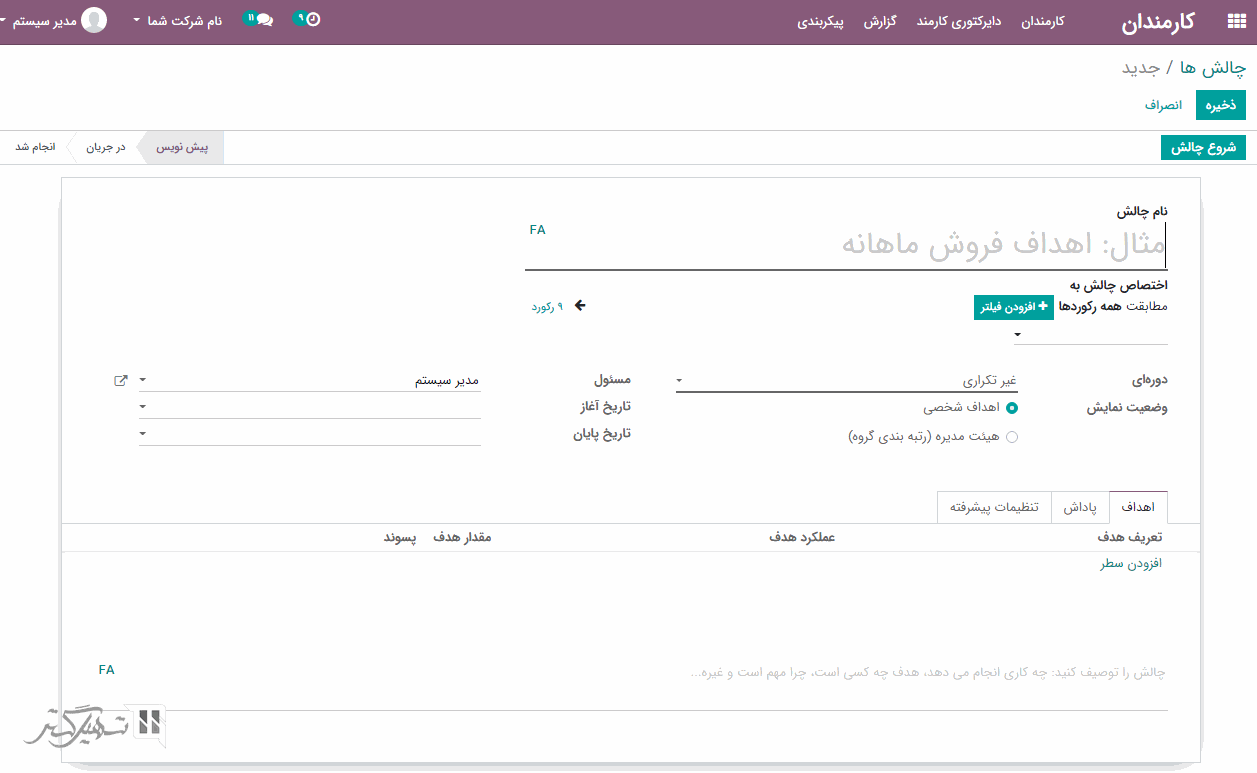Open the پیکربندی menu
This screenshot has height=773, width=1257.
(x=820, y=22)
